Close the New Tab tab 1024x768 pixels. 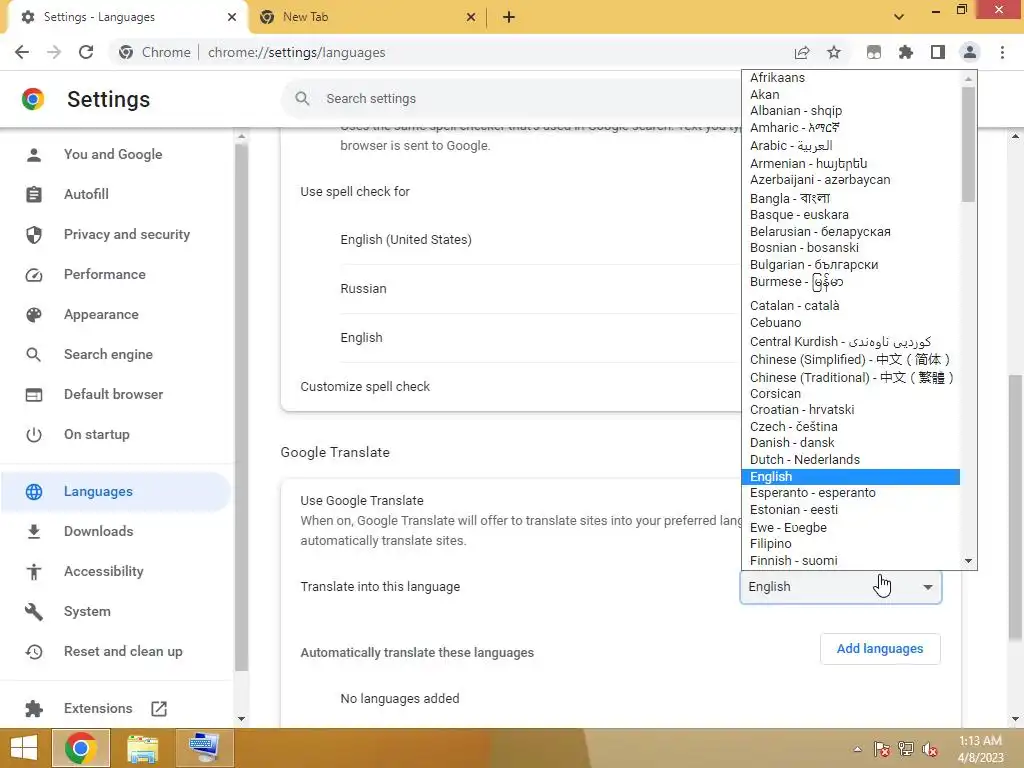coord(471,17)
